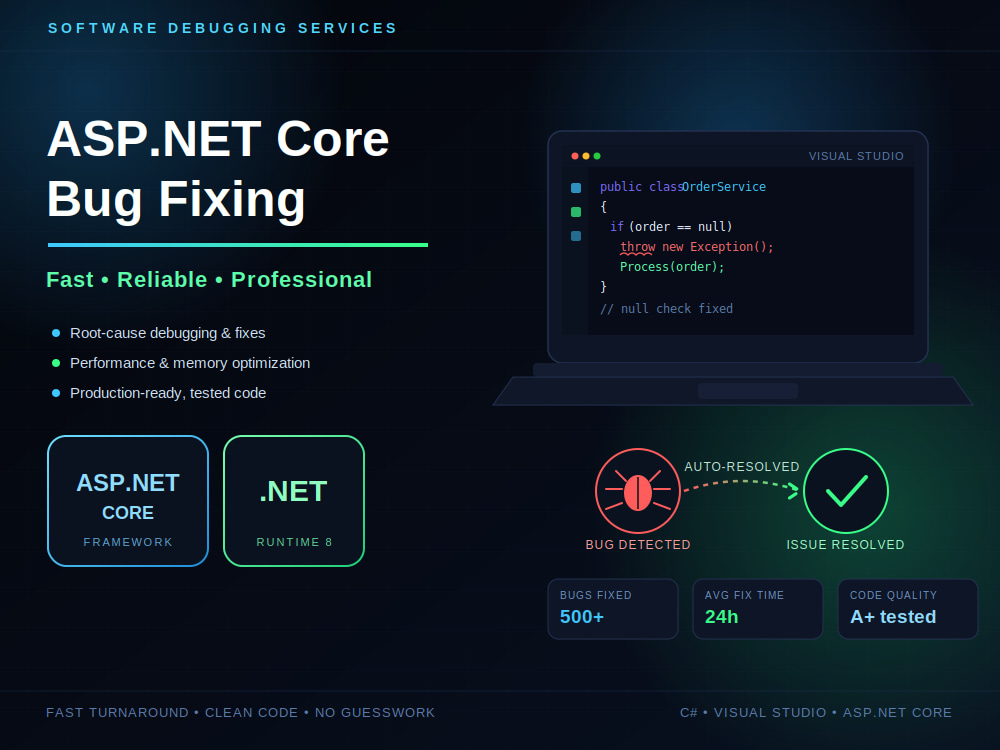Click the green checkmark resolved icon
This screenshot has width=1000, height=750.
coord(846,491)
